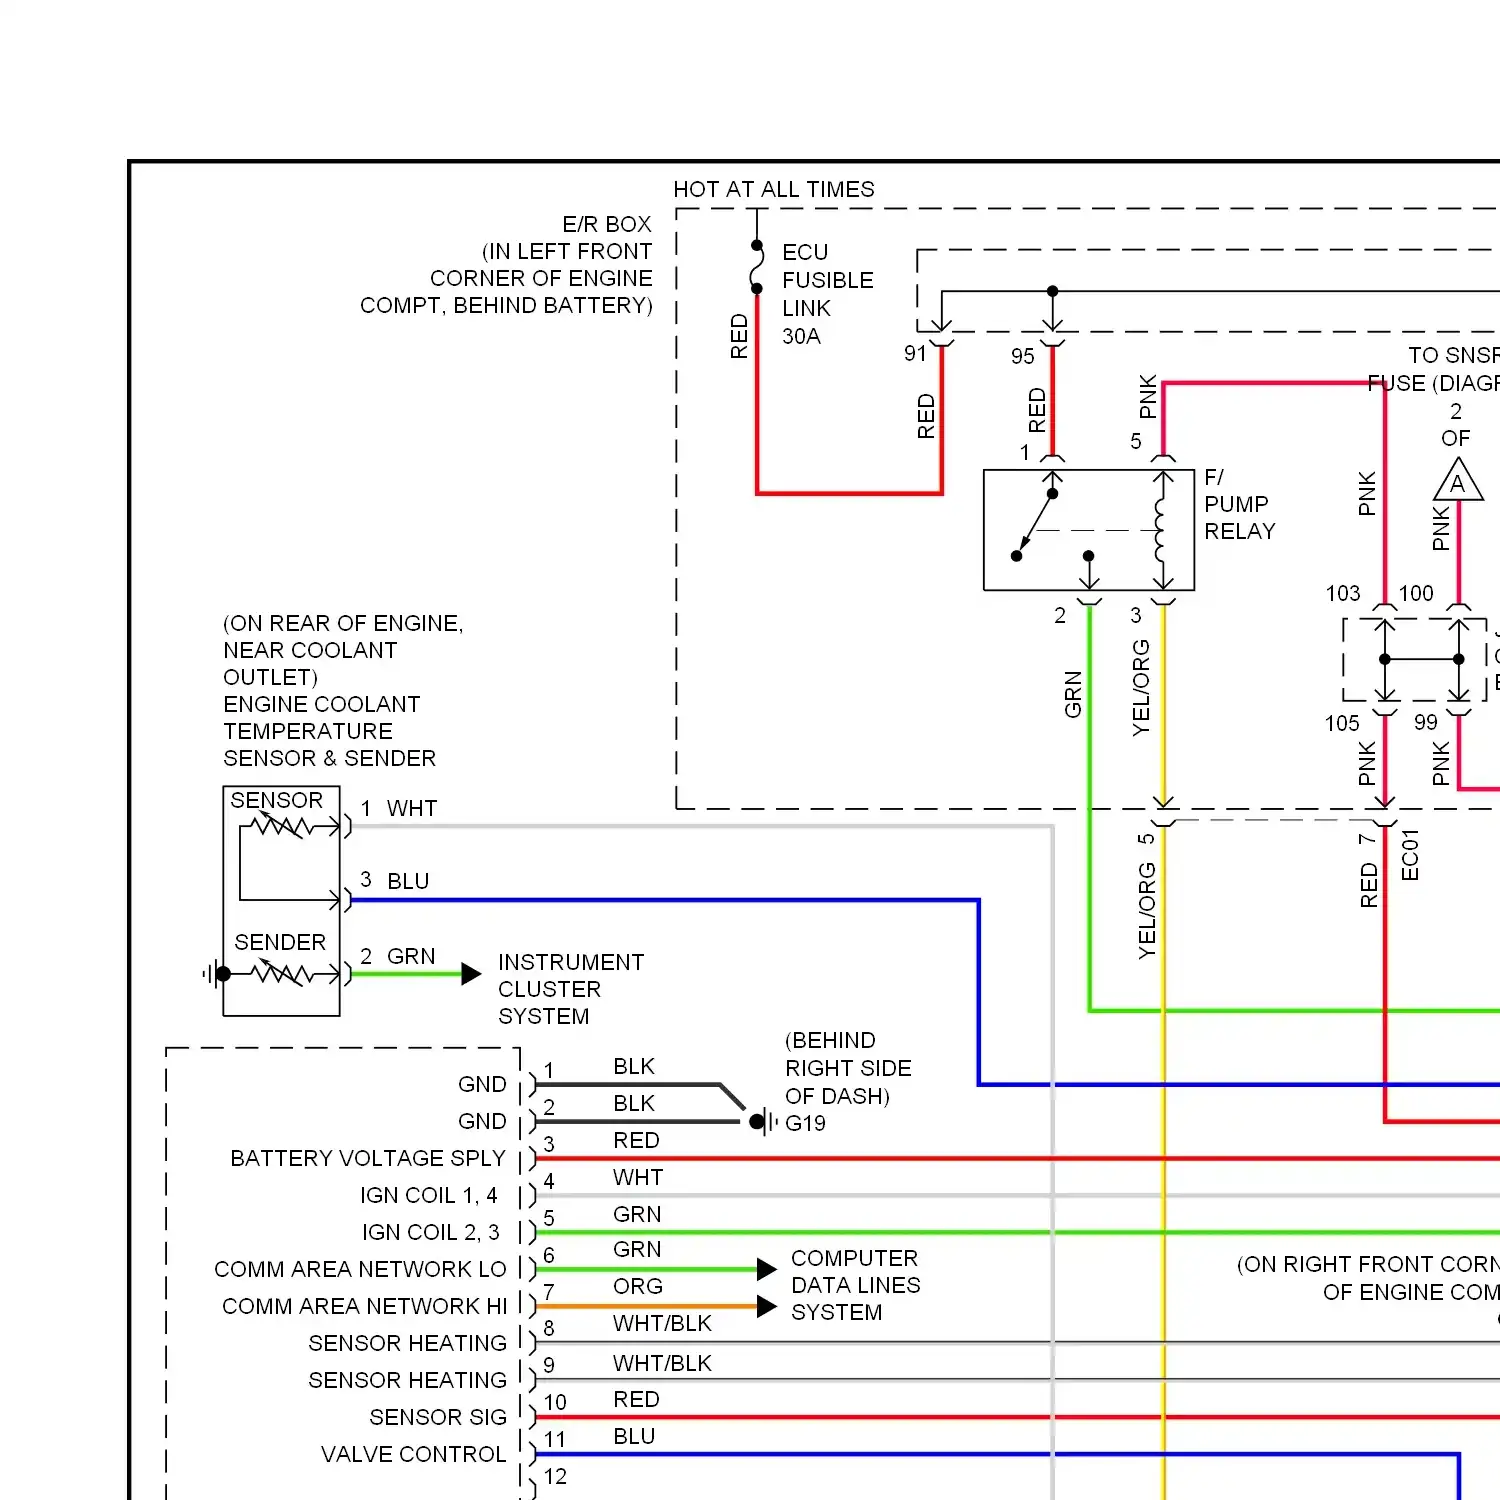Click the orange wire arrowhead to Computer Data Lines

click(767, 1306)
